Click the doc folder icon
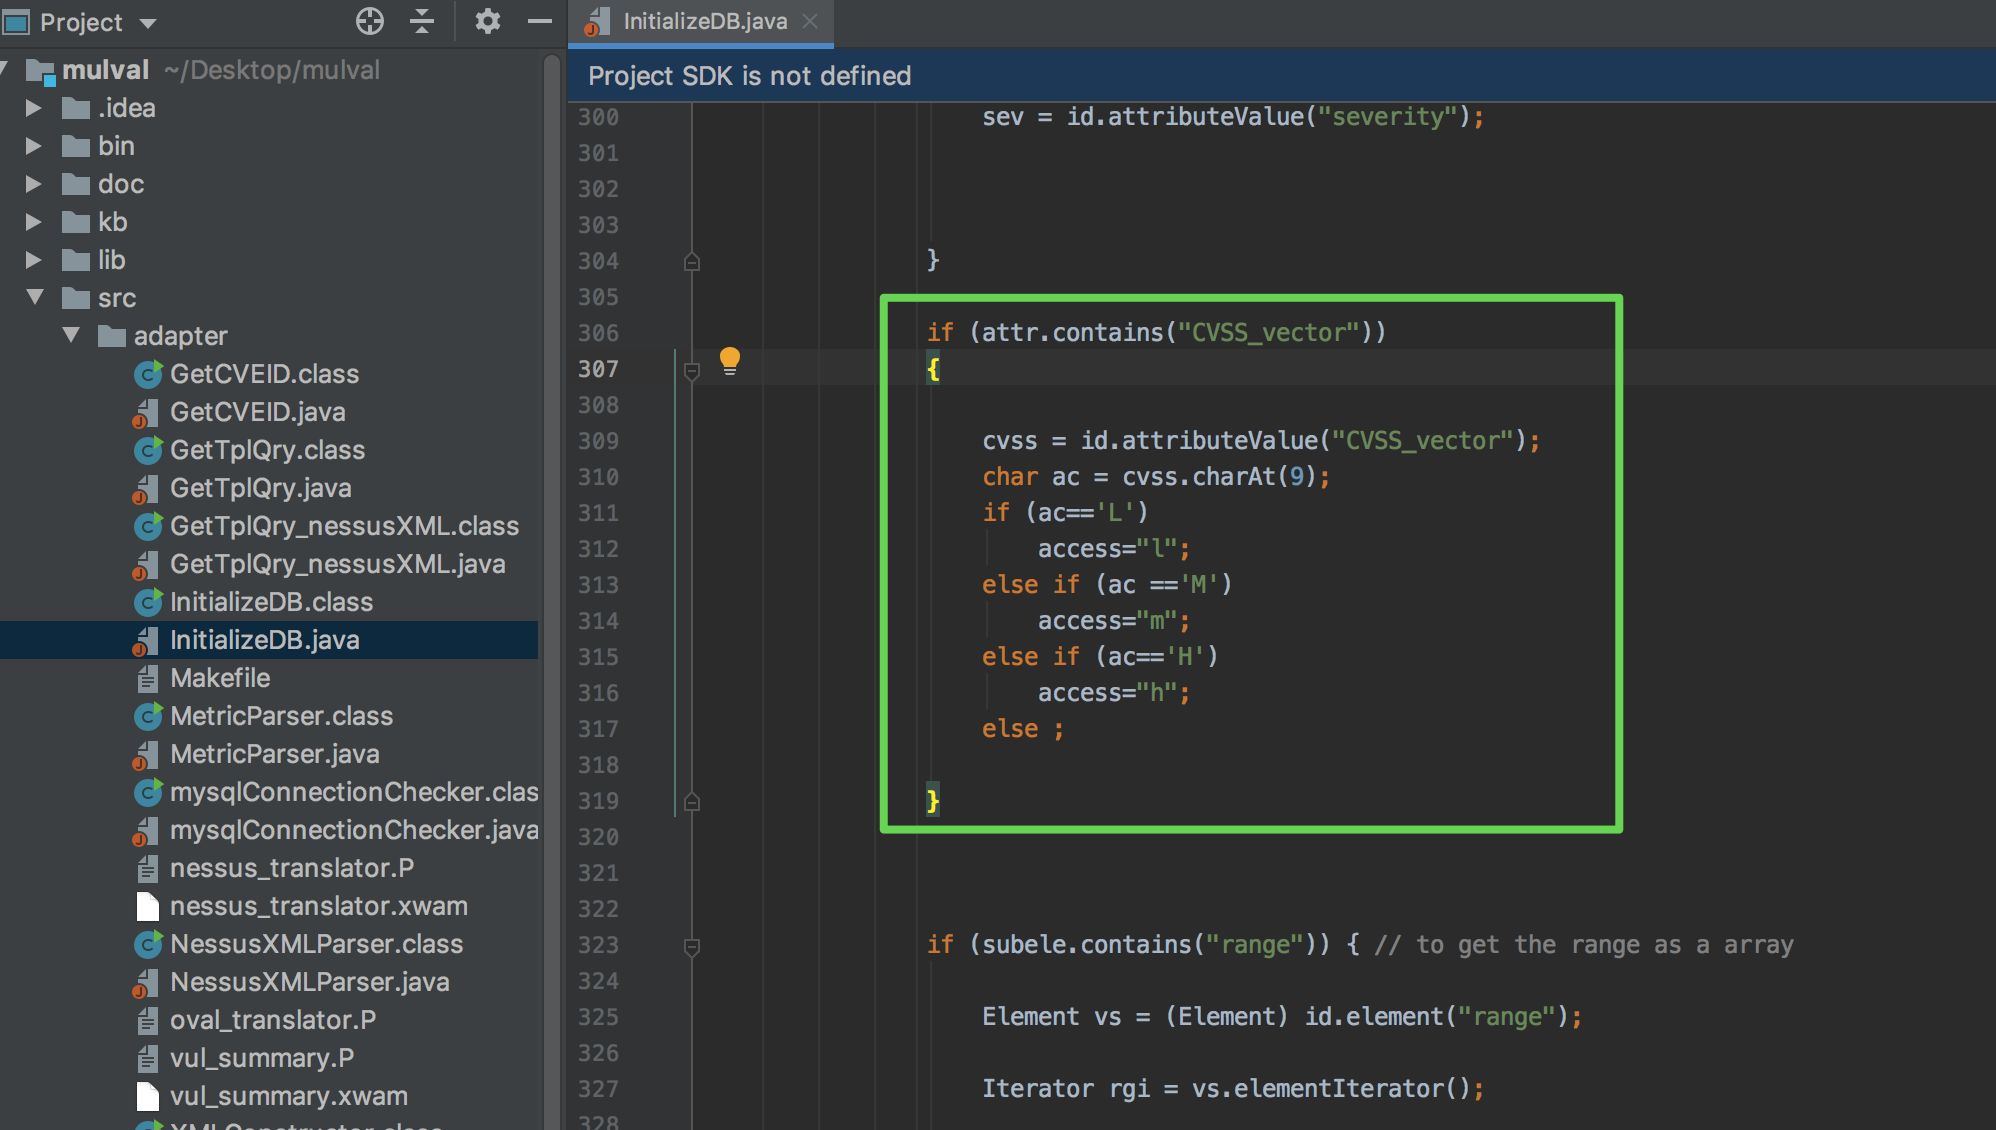Image resolution: width=1996 pixels, height=1130 pixels. point(76,184)
